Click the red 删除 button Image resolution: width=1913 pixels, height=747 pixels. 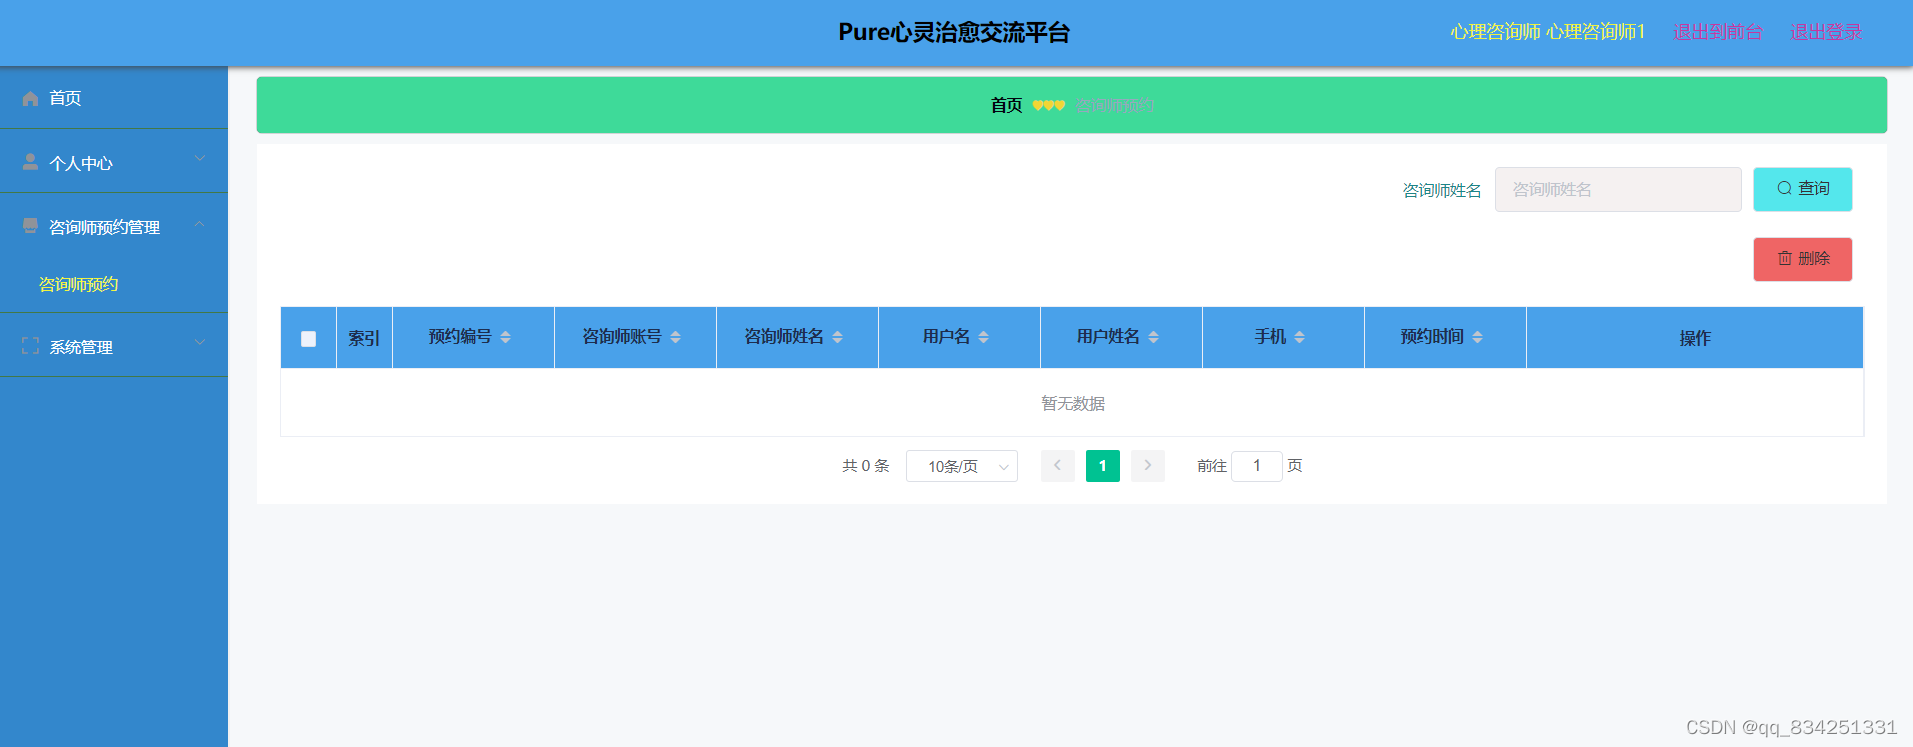click(x=1803, y=259)
